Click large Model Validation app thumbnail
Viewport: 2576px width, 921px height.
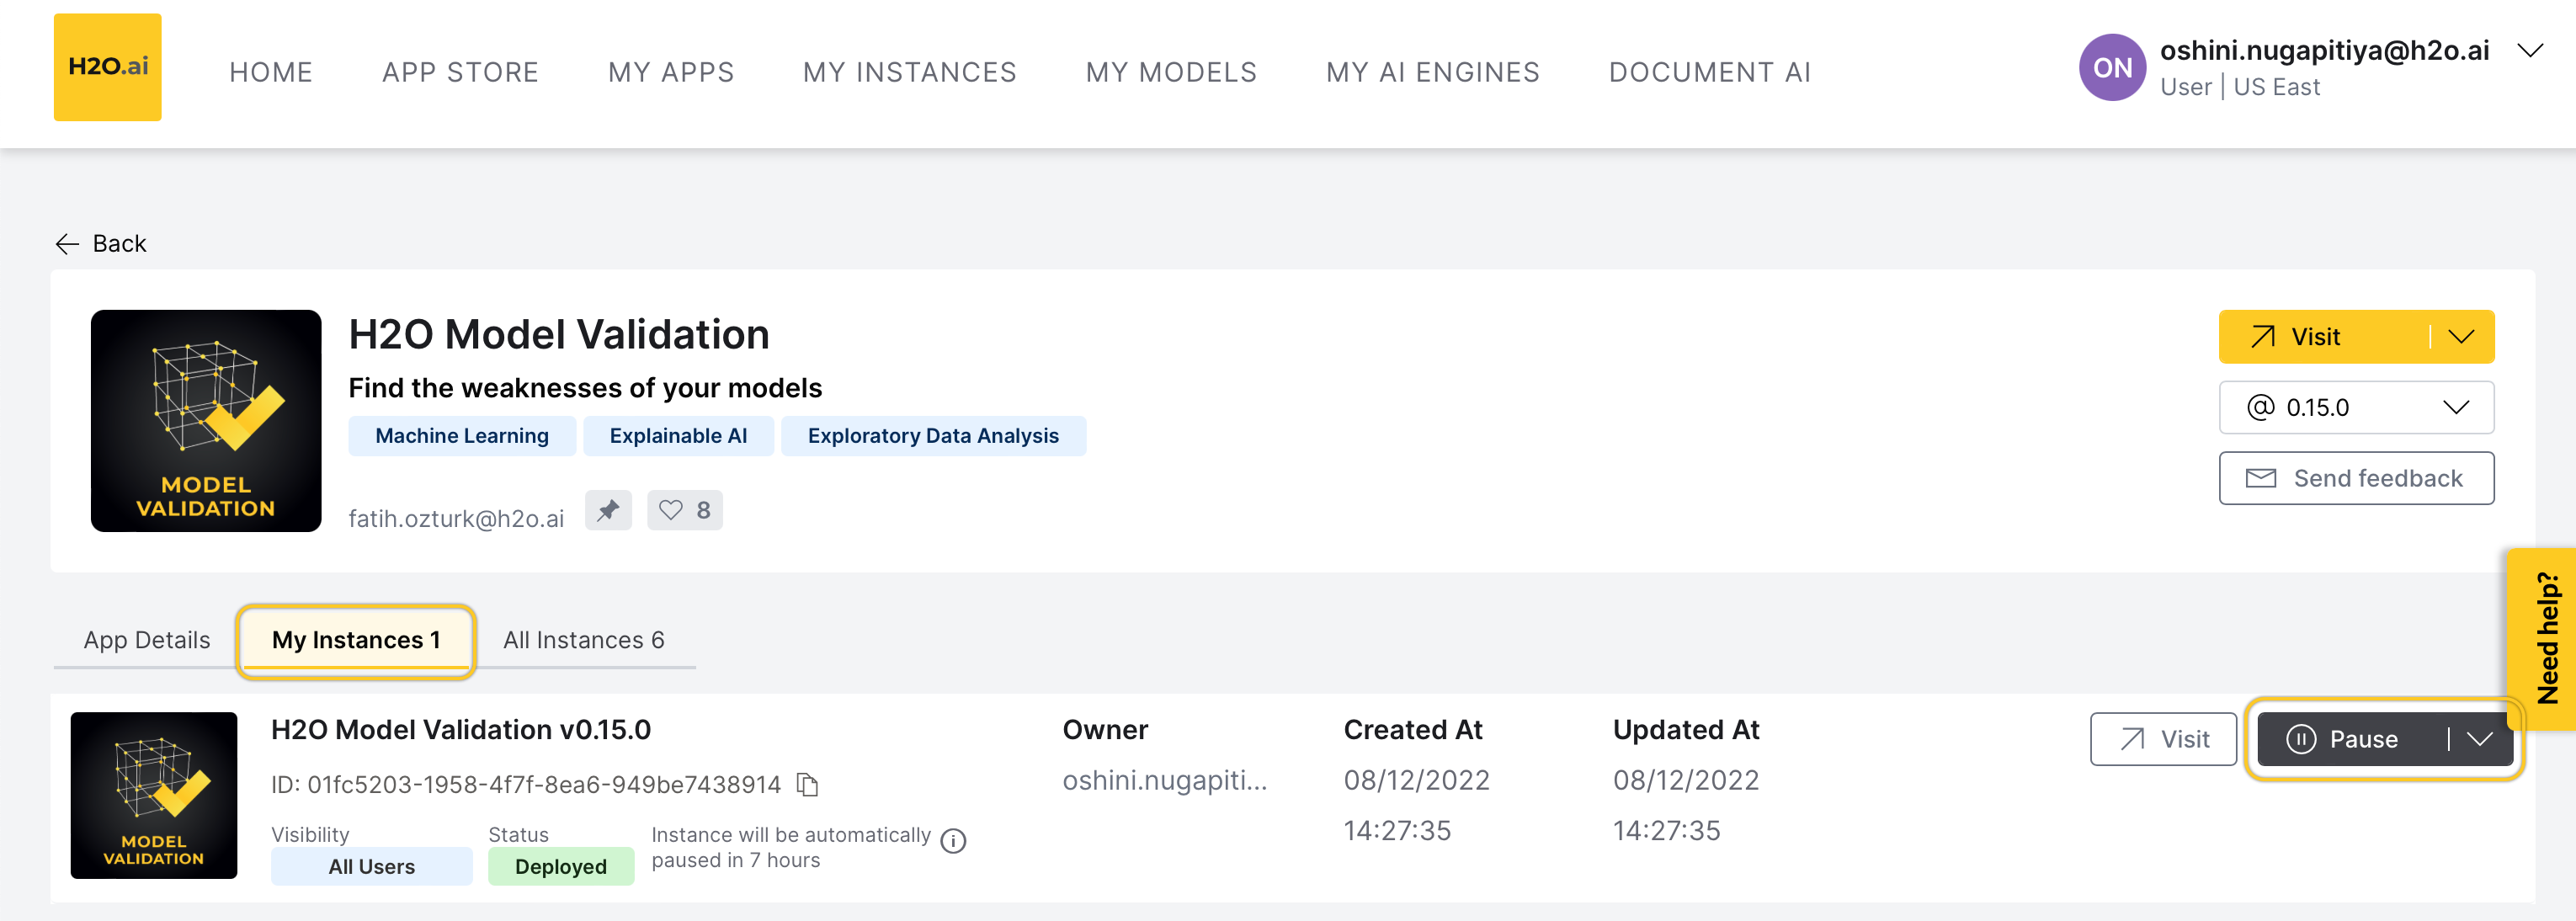pos(206,421)
